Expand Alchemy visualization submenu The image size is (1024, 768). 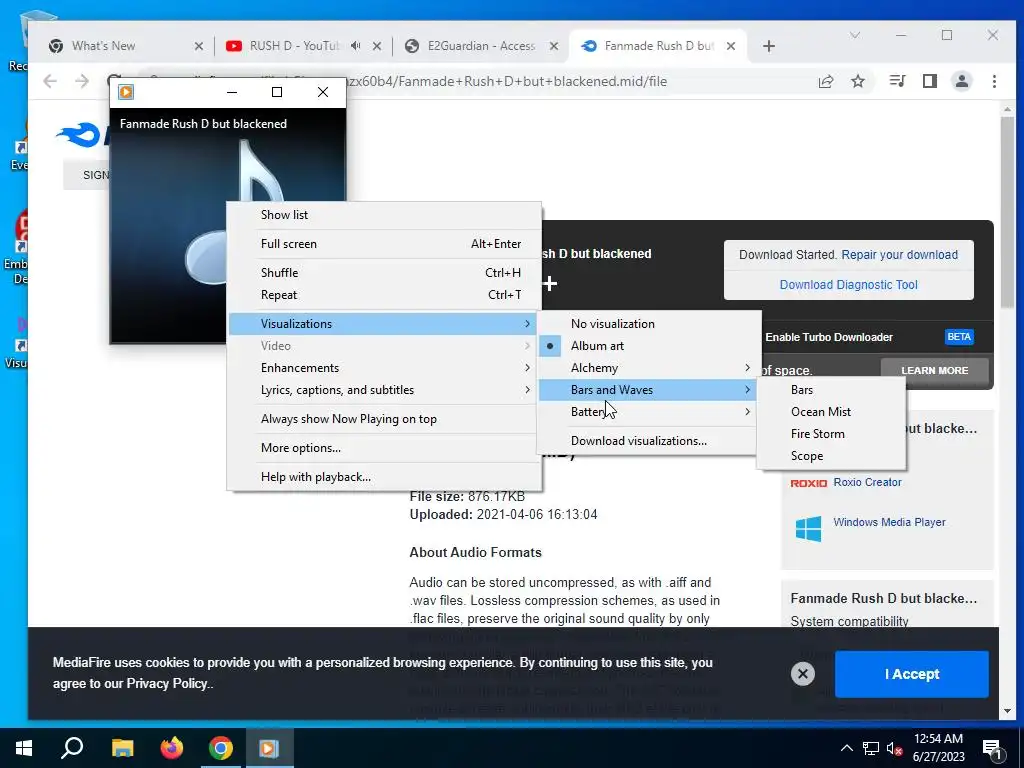648,368
